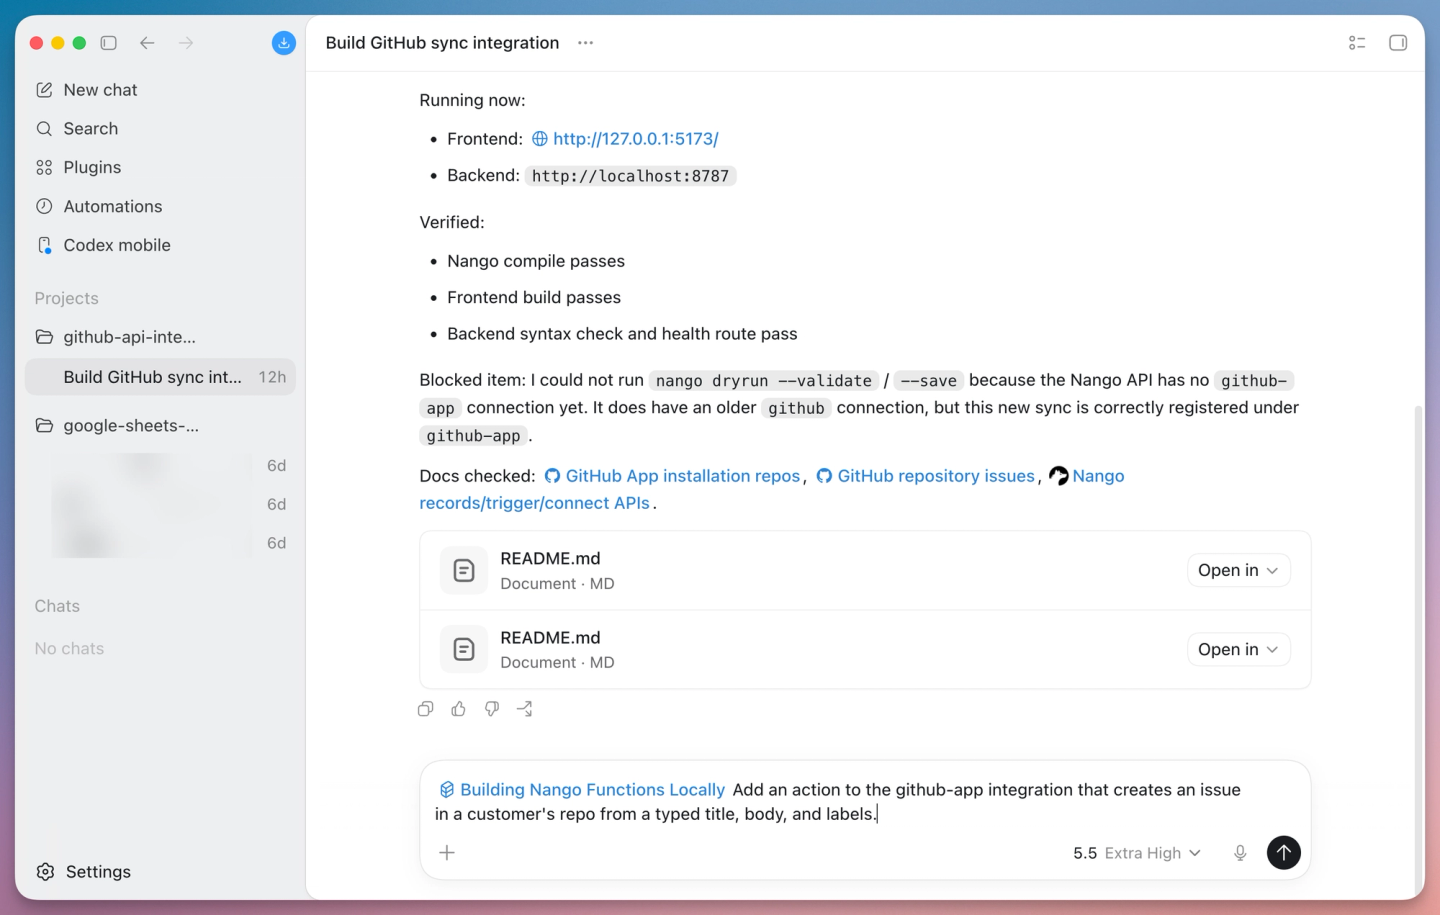This screenshot has width=1440, height=915.
Task: Show the task list icon at top right
Action: coord(1357,43)
